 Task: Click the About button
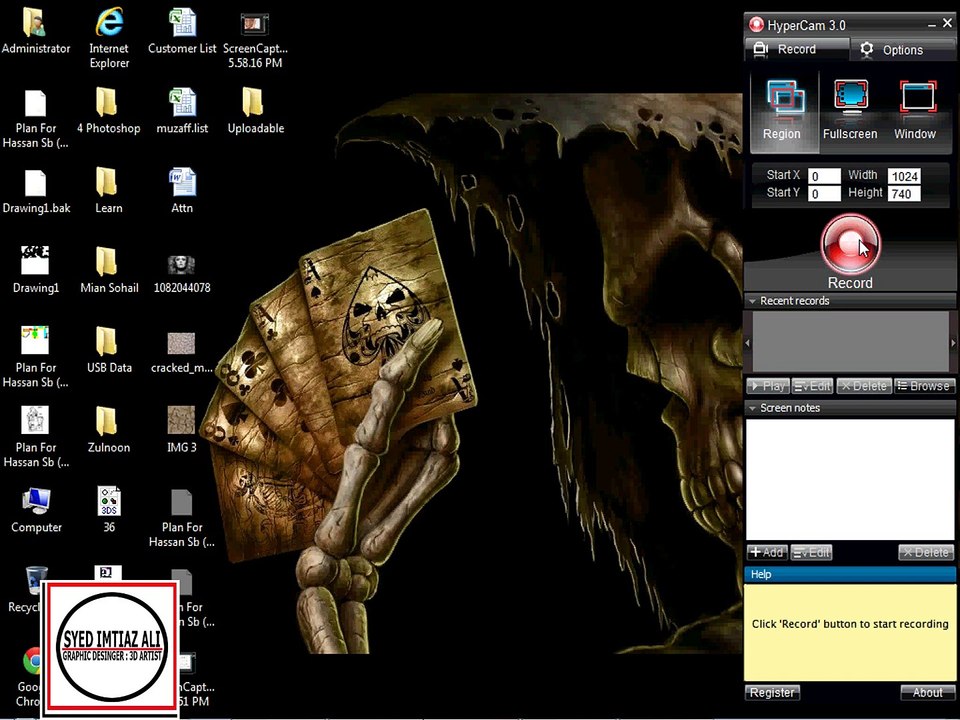(x=927, y=692)
